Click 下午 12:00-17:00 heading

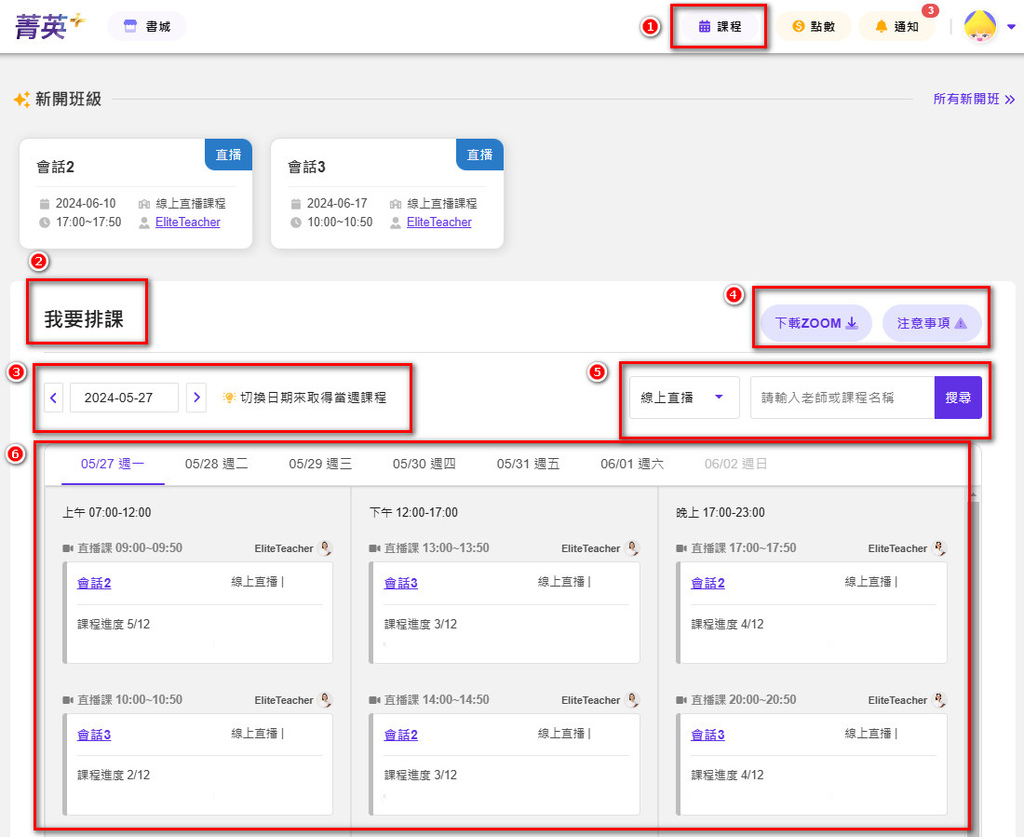(x=413, y=513)
